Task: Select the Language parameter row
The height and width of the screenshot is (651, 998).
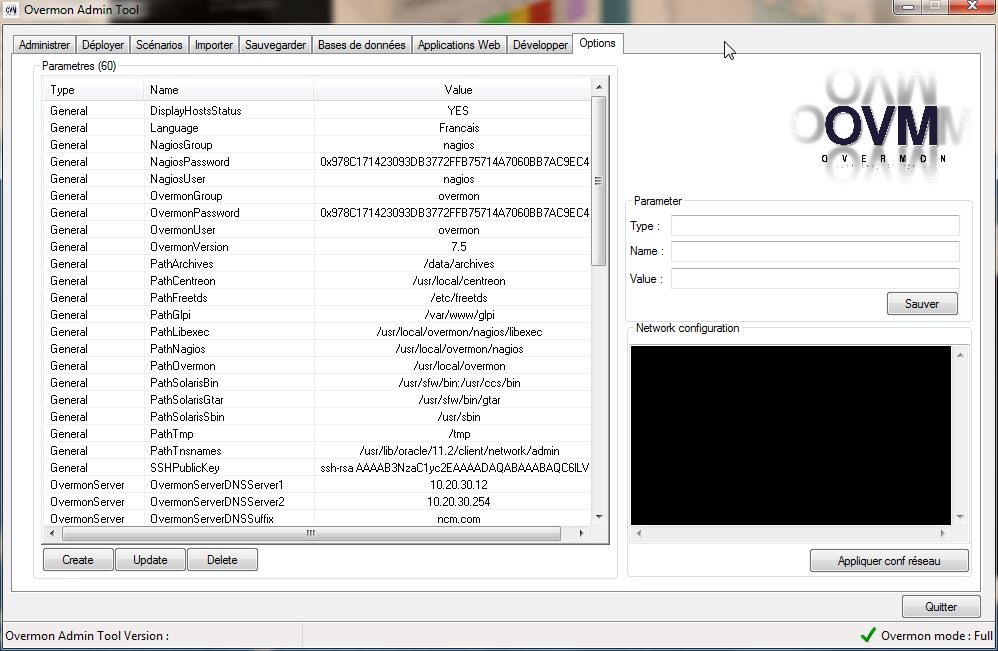Action: [317, 128]
